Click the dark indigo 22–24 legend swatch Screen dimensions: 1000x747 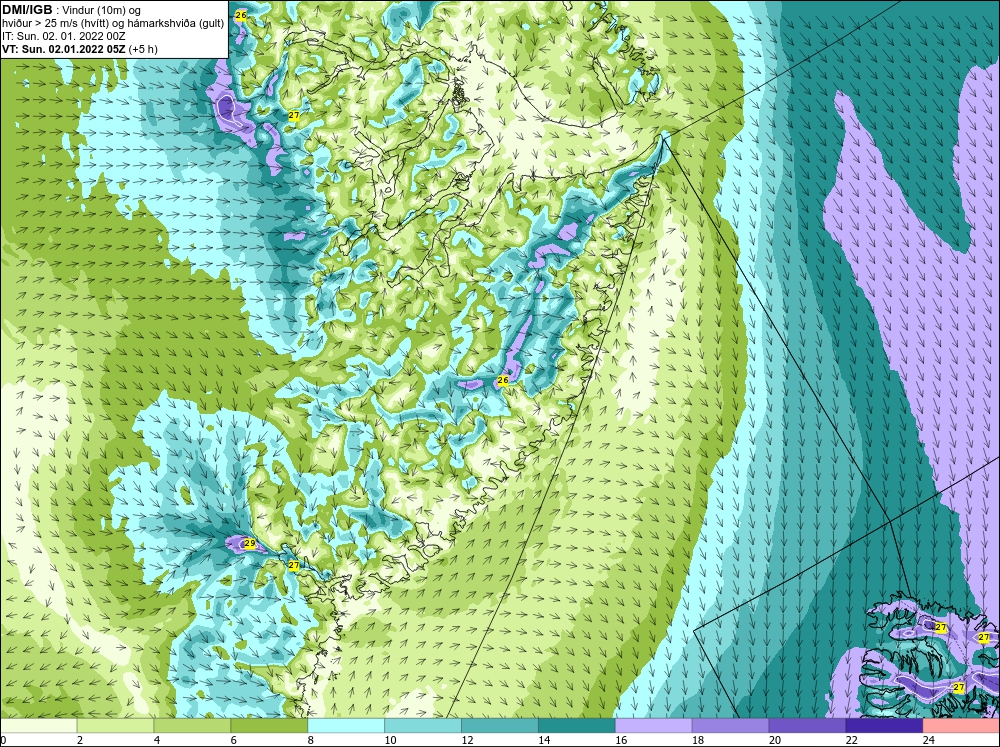[x=885, y=725]
